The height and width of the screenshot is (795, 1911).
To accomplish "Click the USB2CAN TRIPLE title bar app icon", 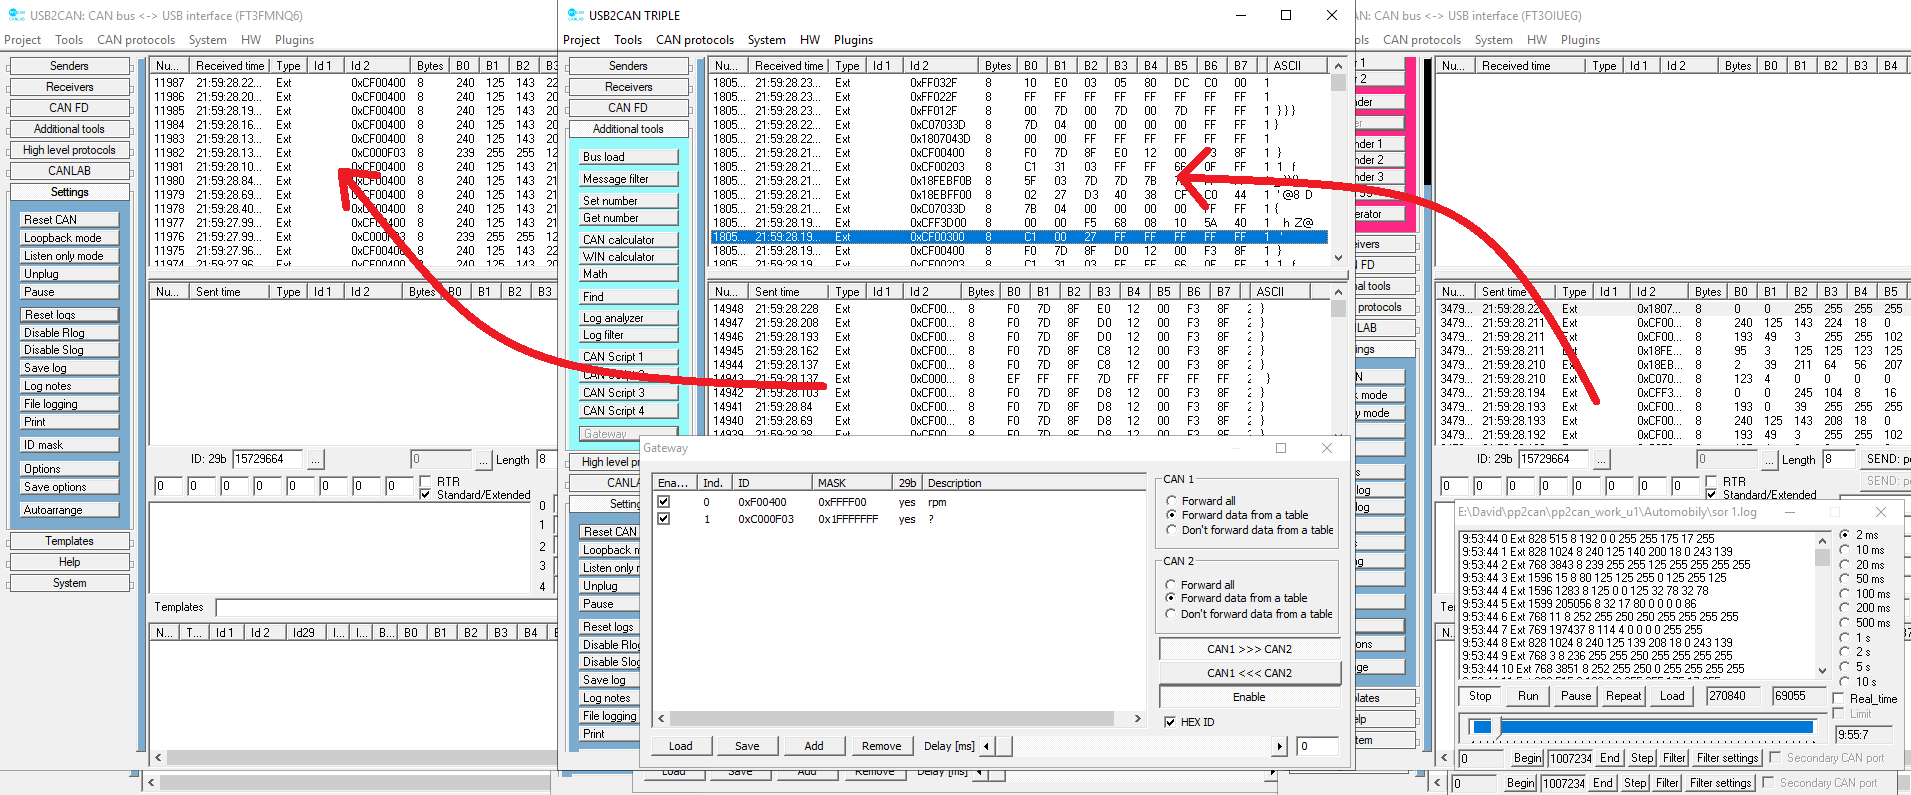I will click(575, 15).
